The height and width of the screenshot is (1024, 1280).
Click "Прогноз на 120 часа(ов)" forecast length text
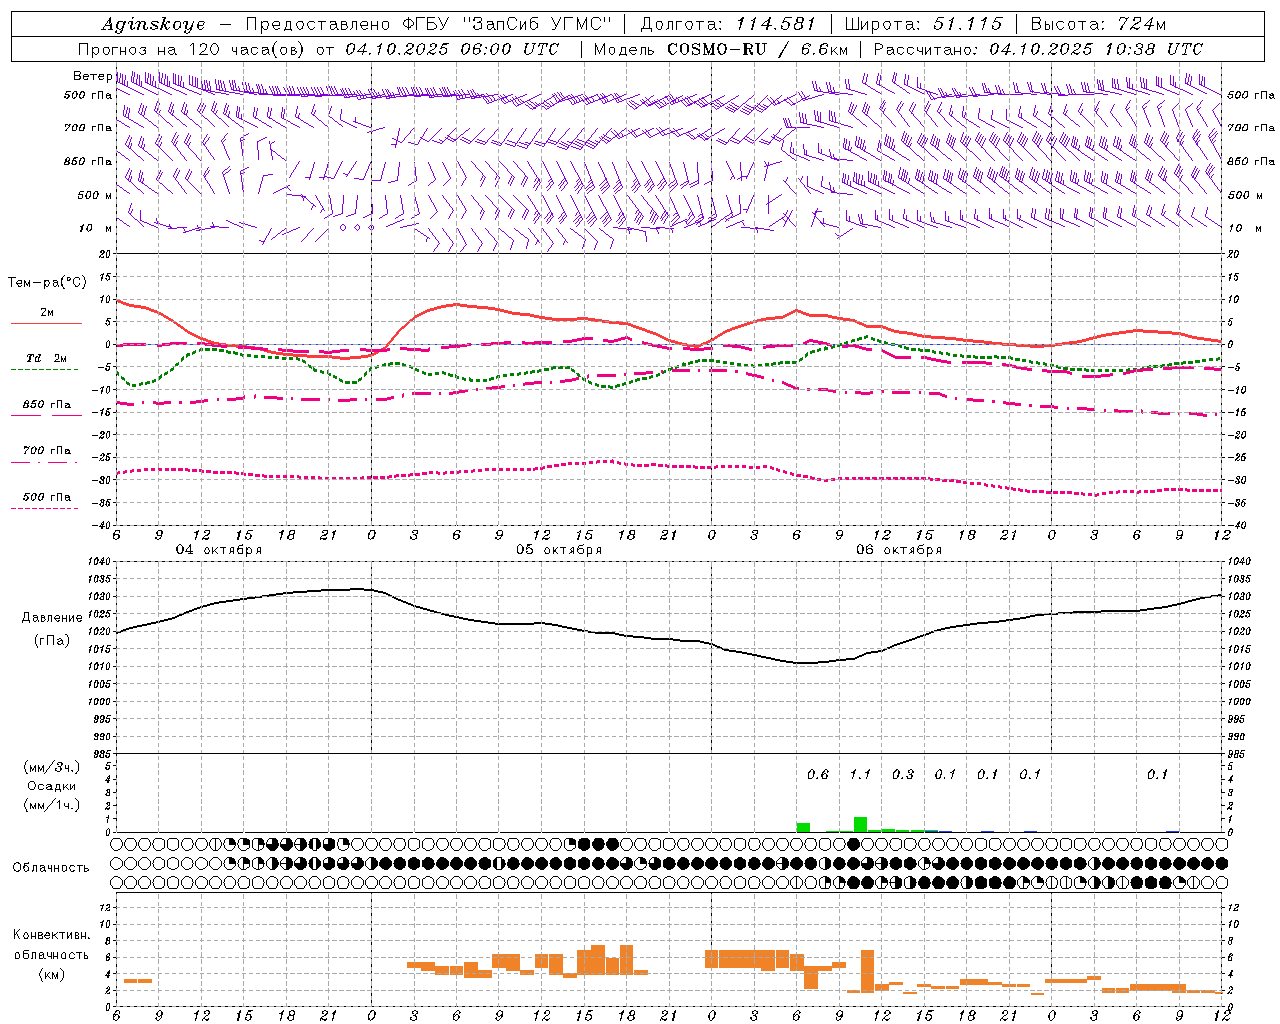coord(192,49)
